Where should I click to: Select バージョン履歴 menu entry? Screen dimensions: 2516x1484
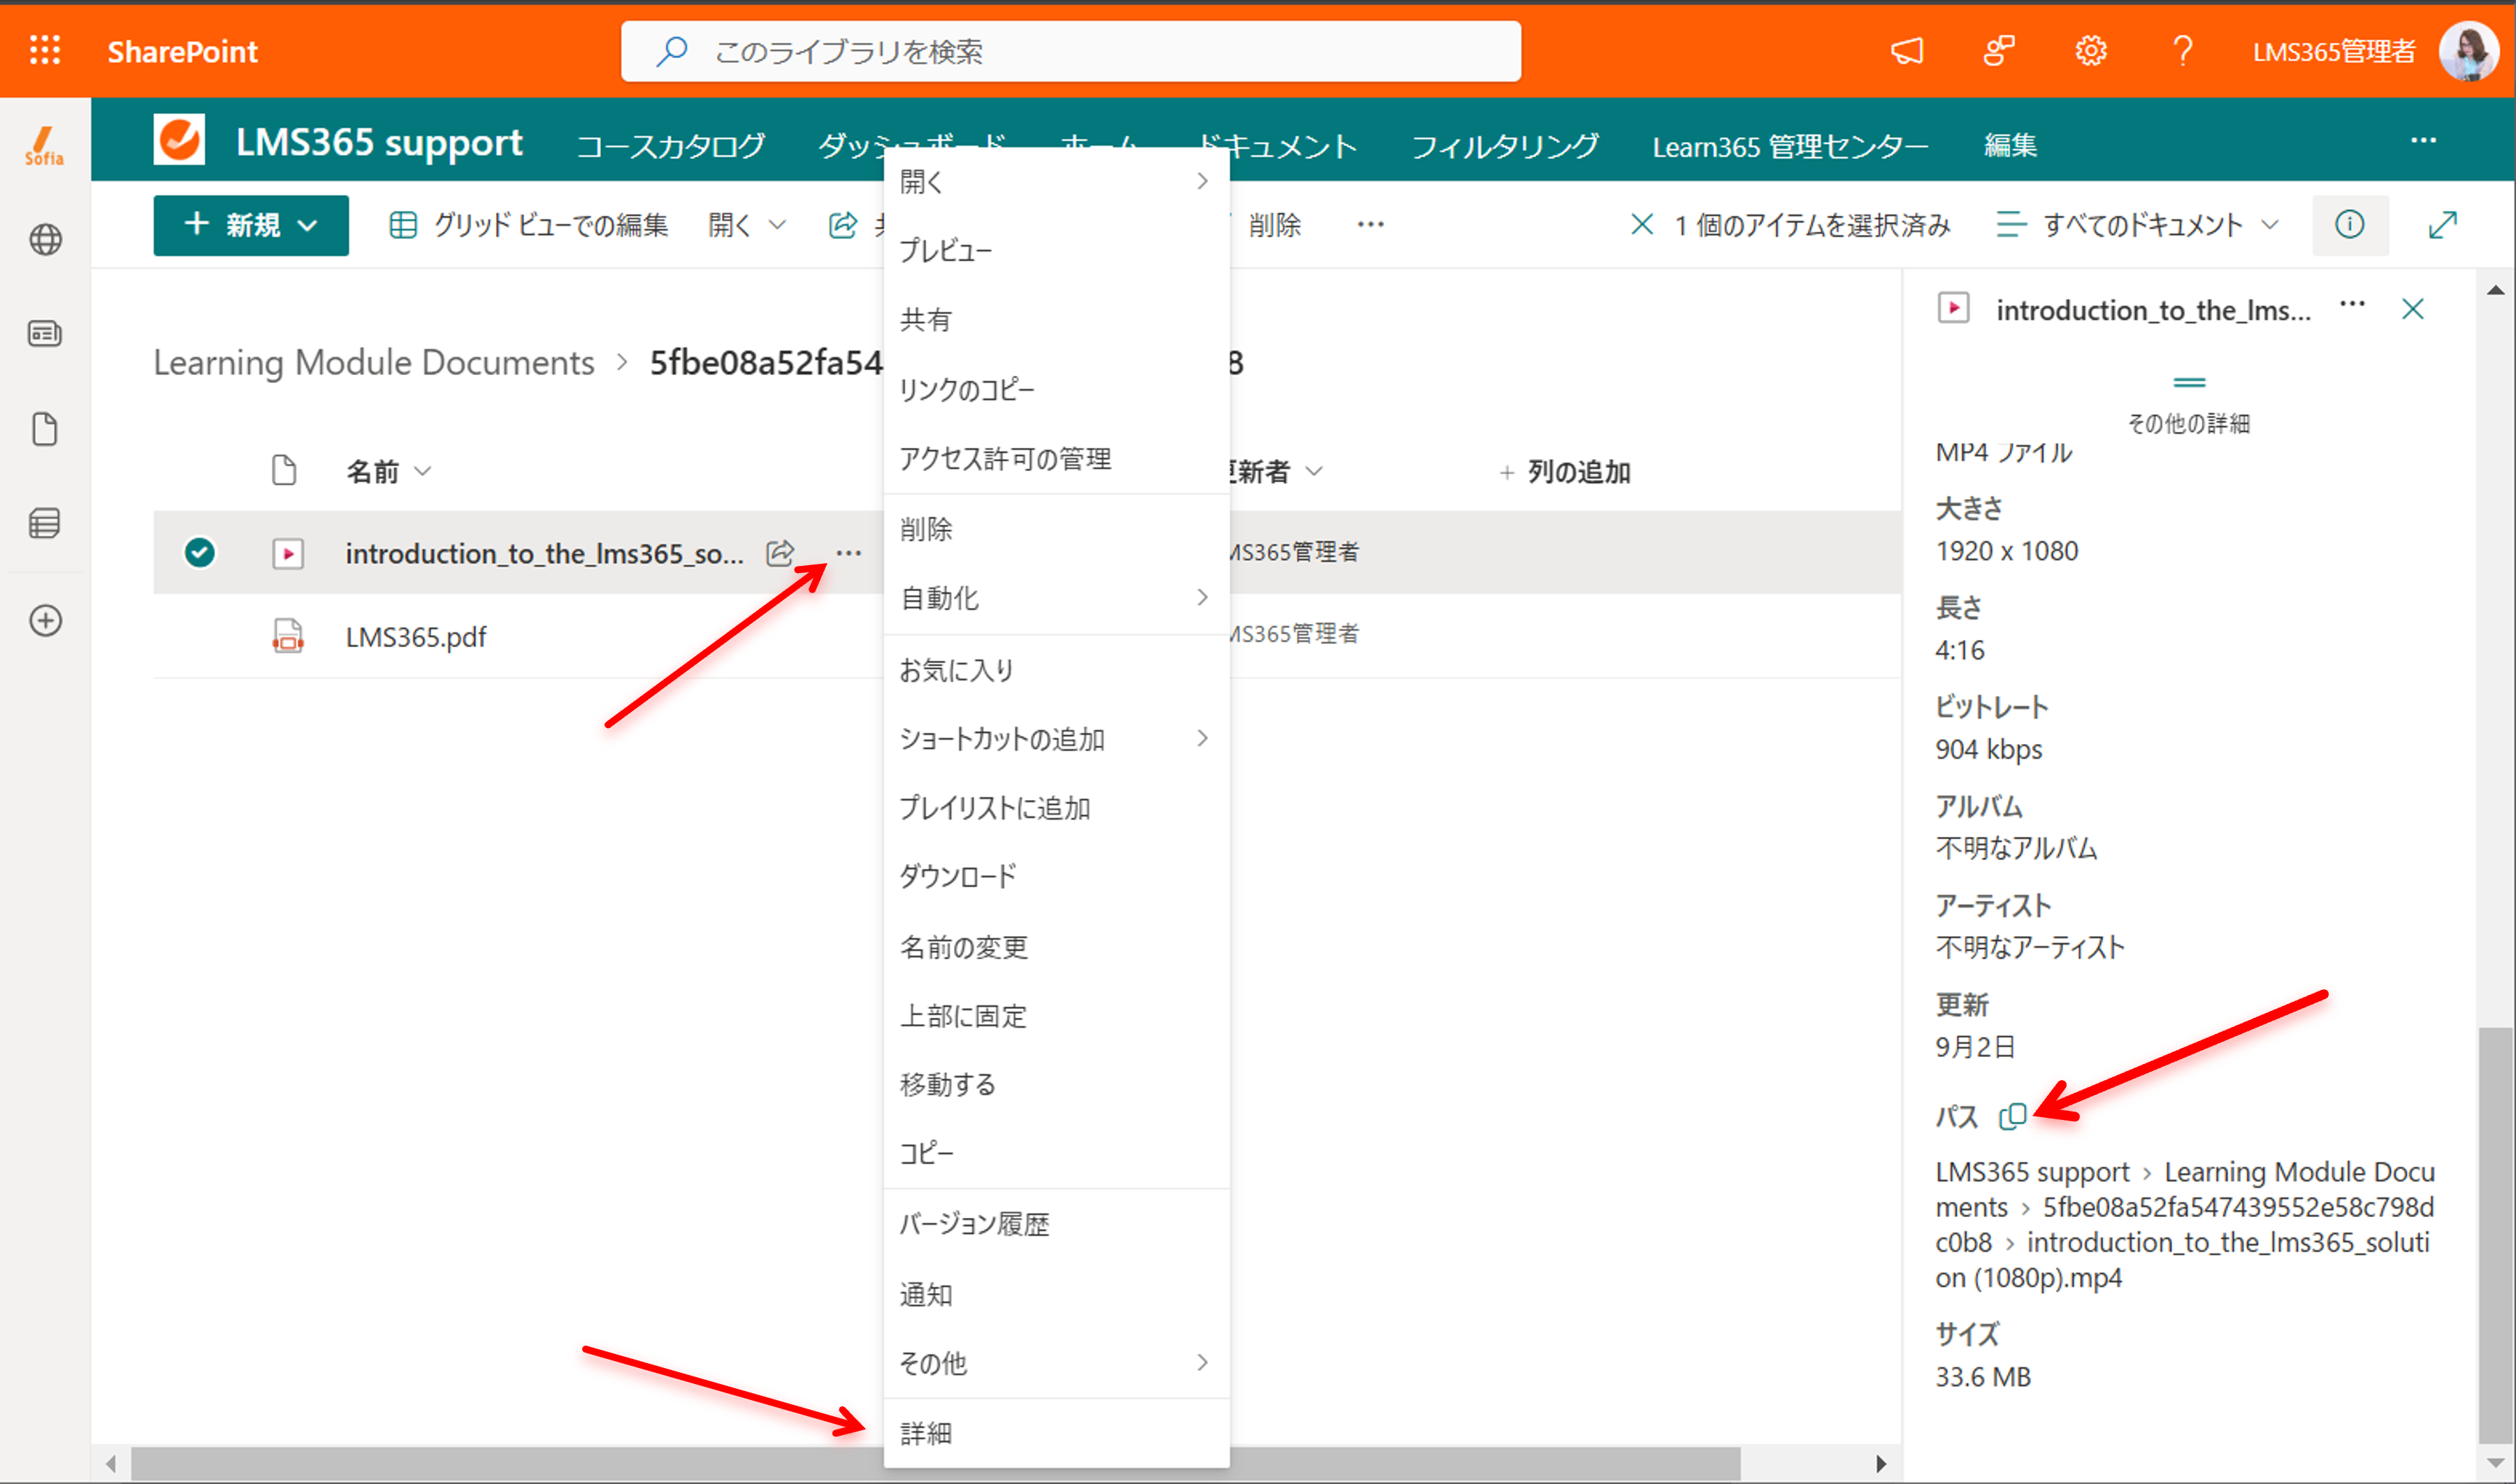pyautogui.click(x=1056, y=1223)
